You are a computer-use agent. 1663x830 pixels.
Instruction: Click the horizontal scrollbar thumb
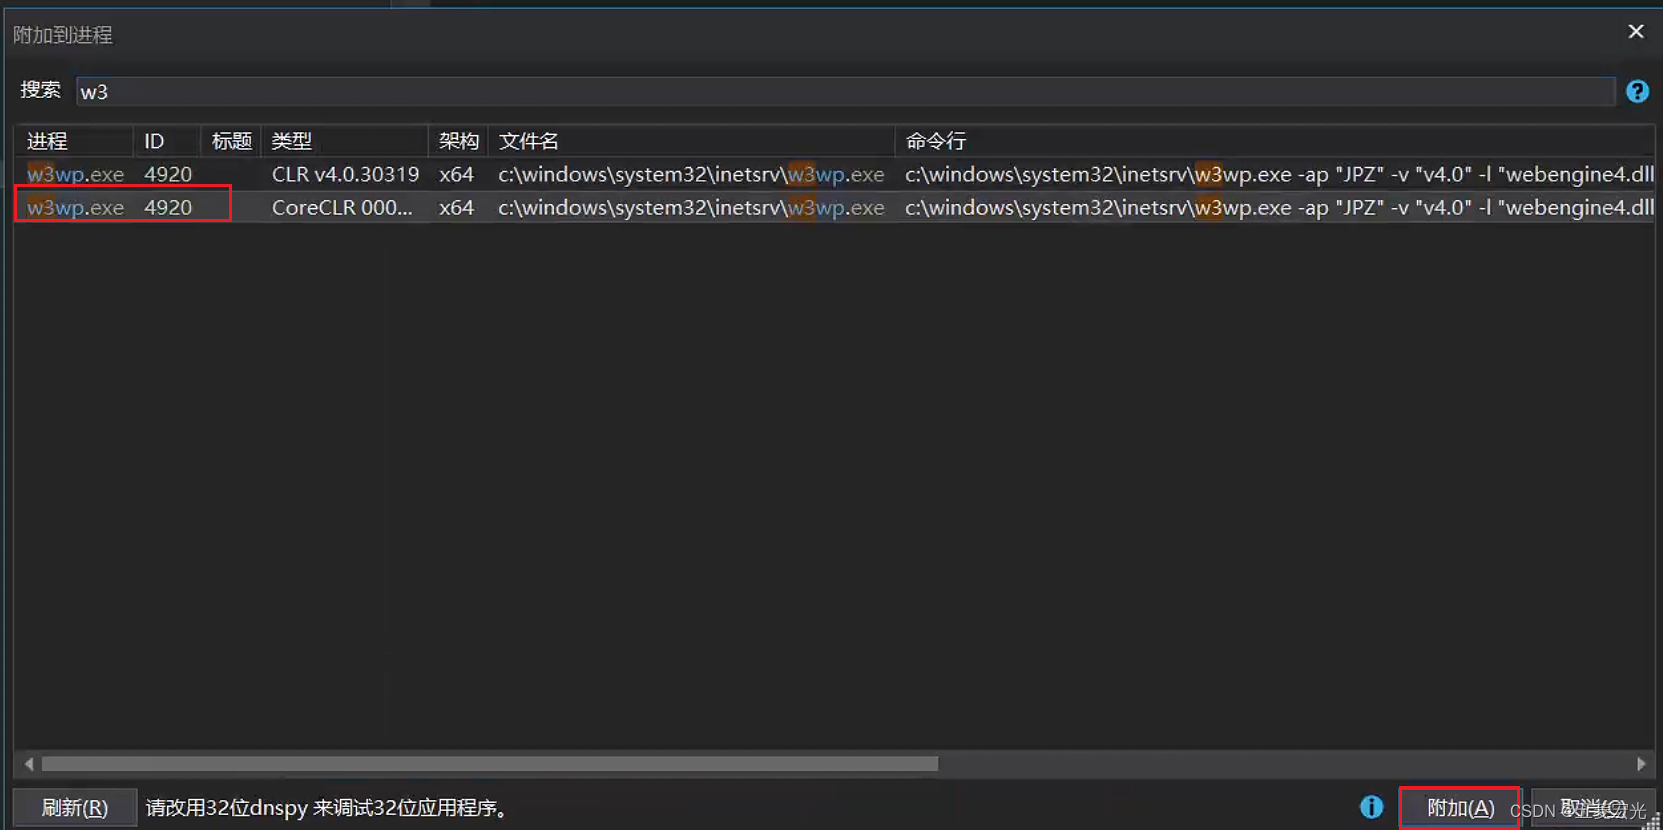click(490, 764)
